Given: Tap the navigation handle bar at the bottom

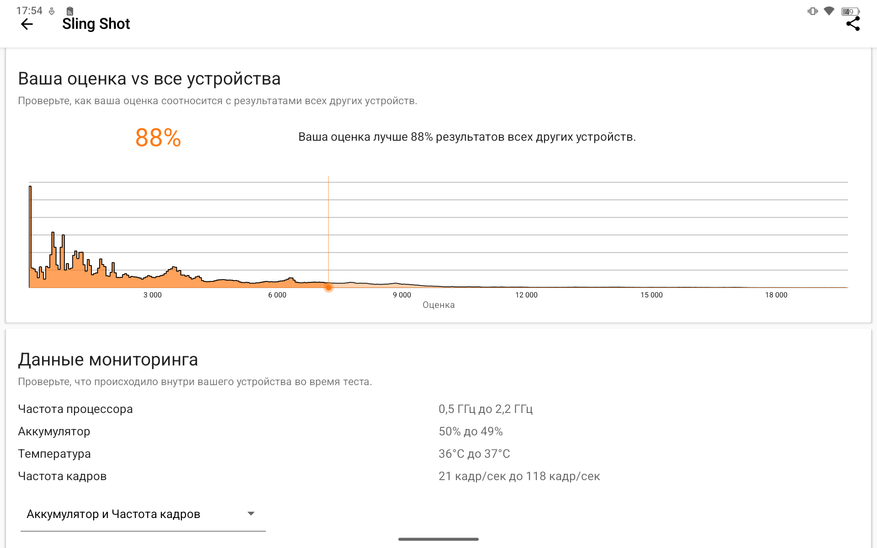Looking at the screenshot, I should (x=438, y=539).
